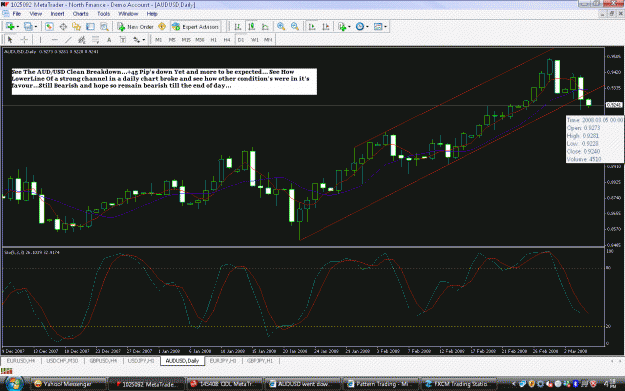
Task: Open the Tools menu
Action: (103, 14)
